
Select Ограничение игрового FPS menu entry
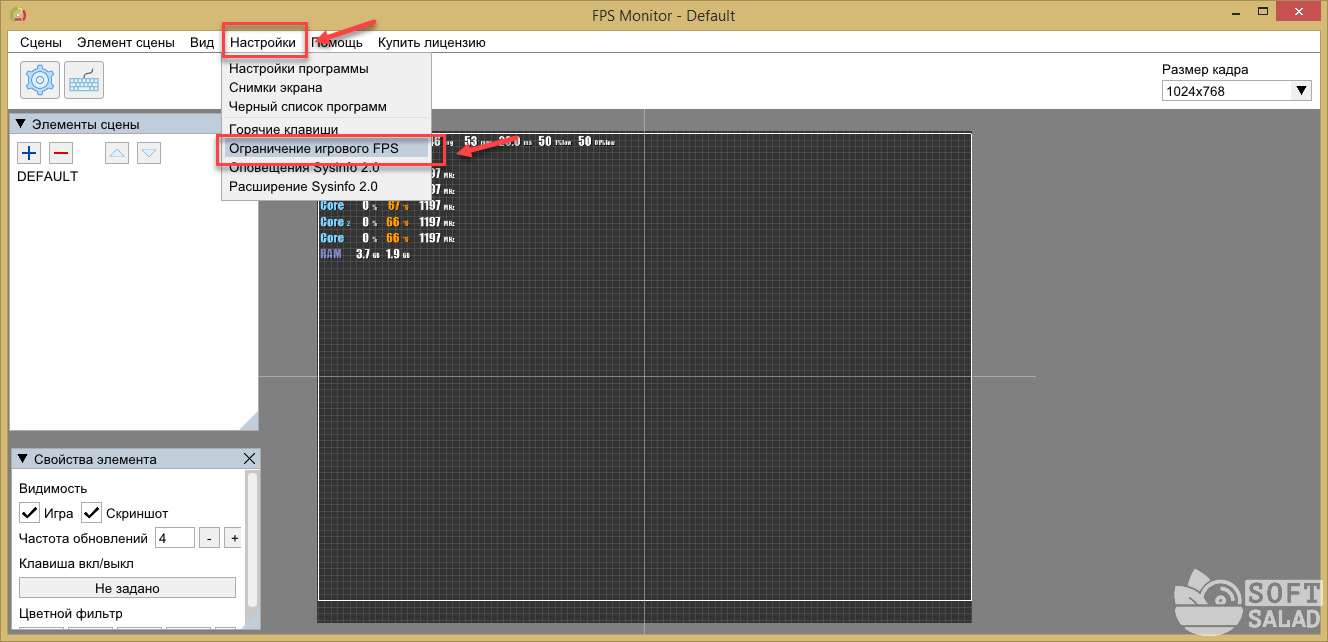[313, 148]
